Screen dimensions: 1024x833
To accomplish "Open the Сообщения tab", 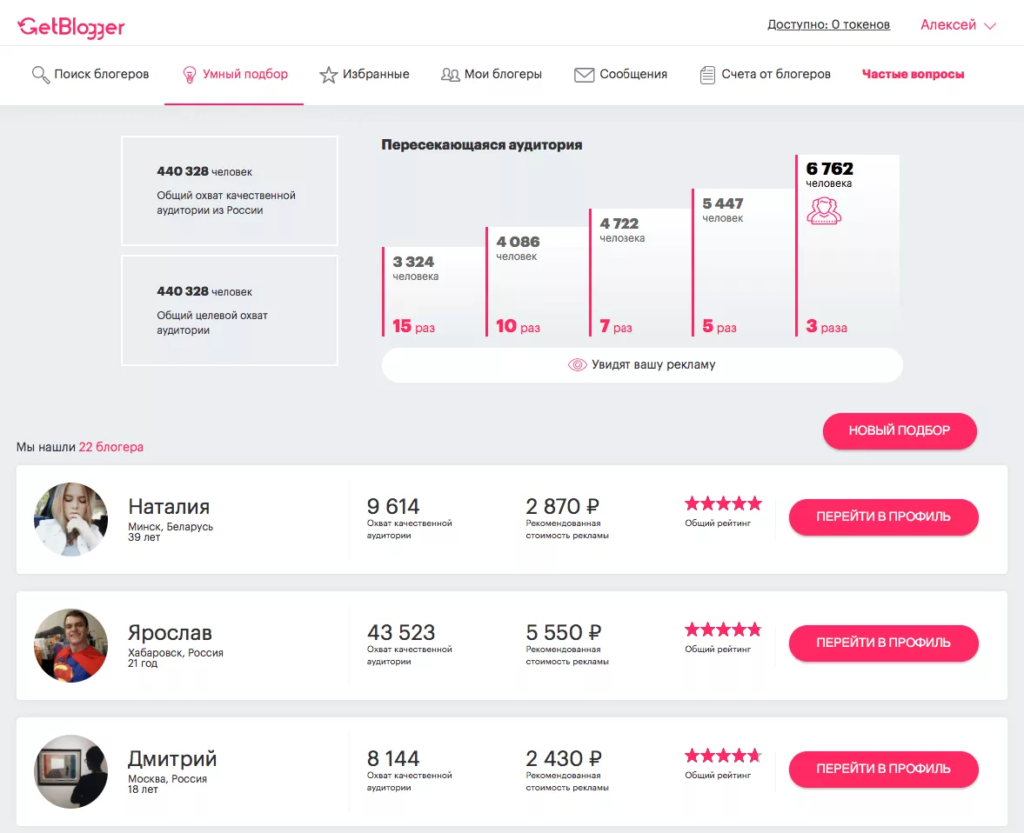I will 621,74.
